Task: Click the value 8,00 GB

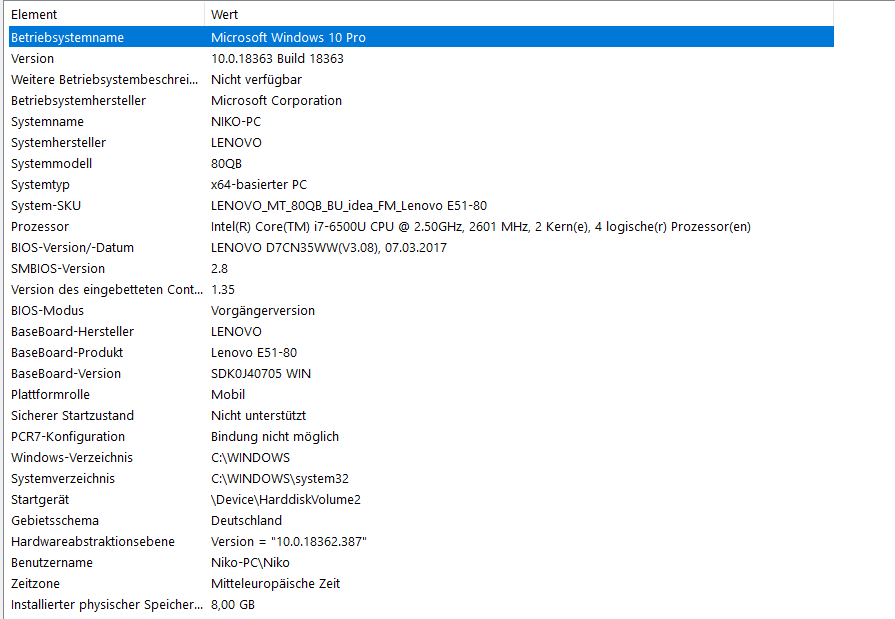Action: (233, 605)
